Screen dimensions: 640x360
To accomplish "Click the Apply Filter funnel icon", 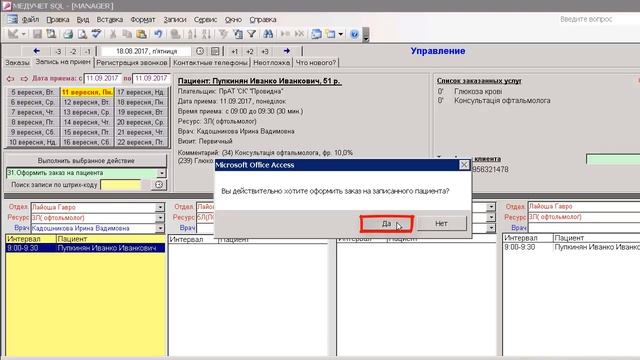I will point(251,34).
